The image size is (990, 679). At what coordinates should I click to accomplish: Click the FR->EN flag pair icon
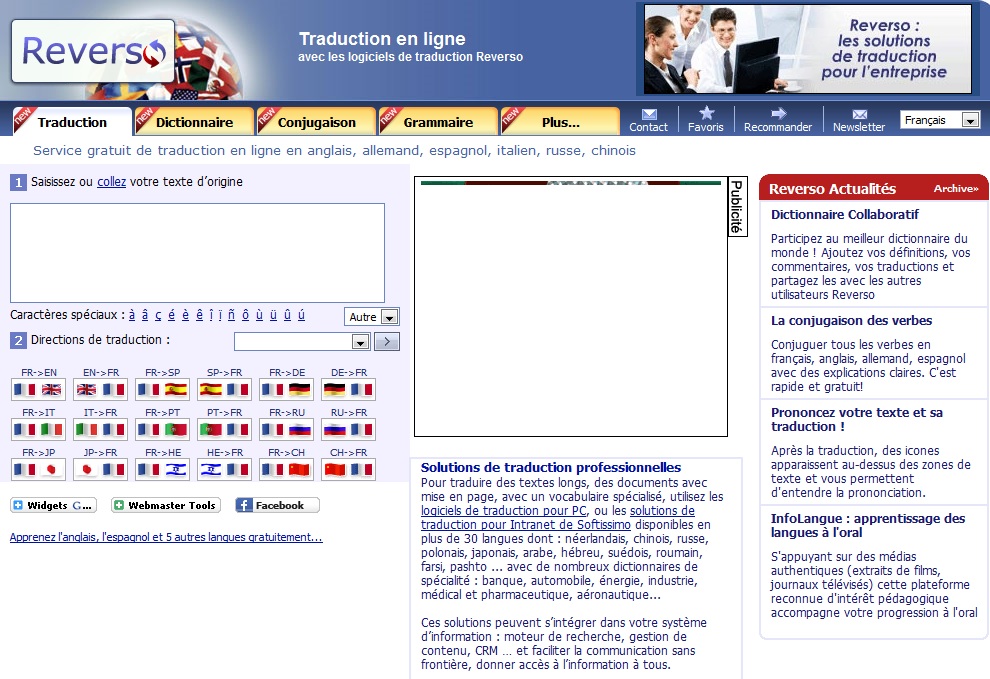pos(39,390)
